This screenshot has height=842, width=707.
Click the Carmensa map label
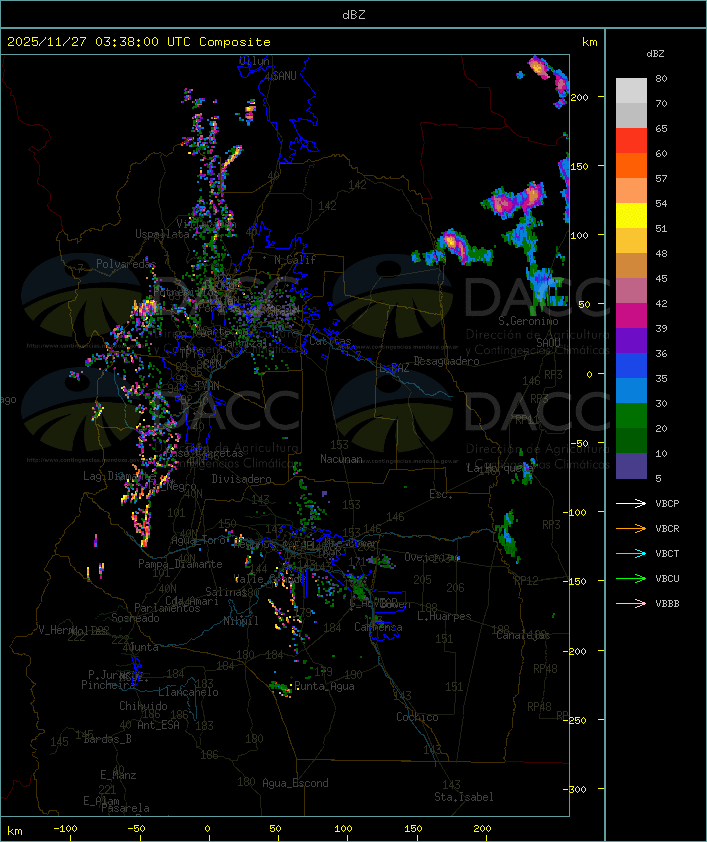click(378, 627)
